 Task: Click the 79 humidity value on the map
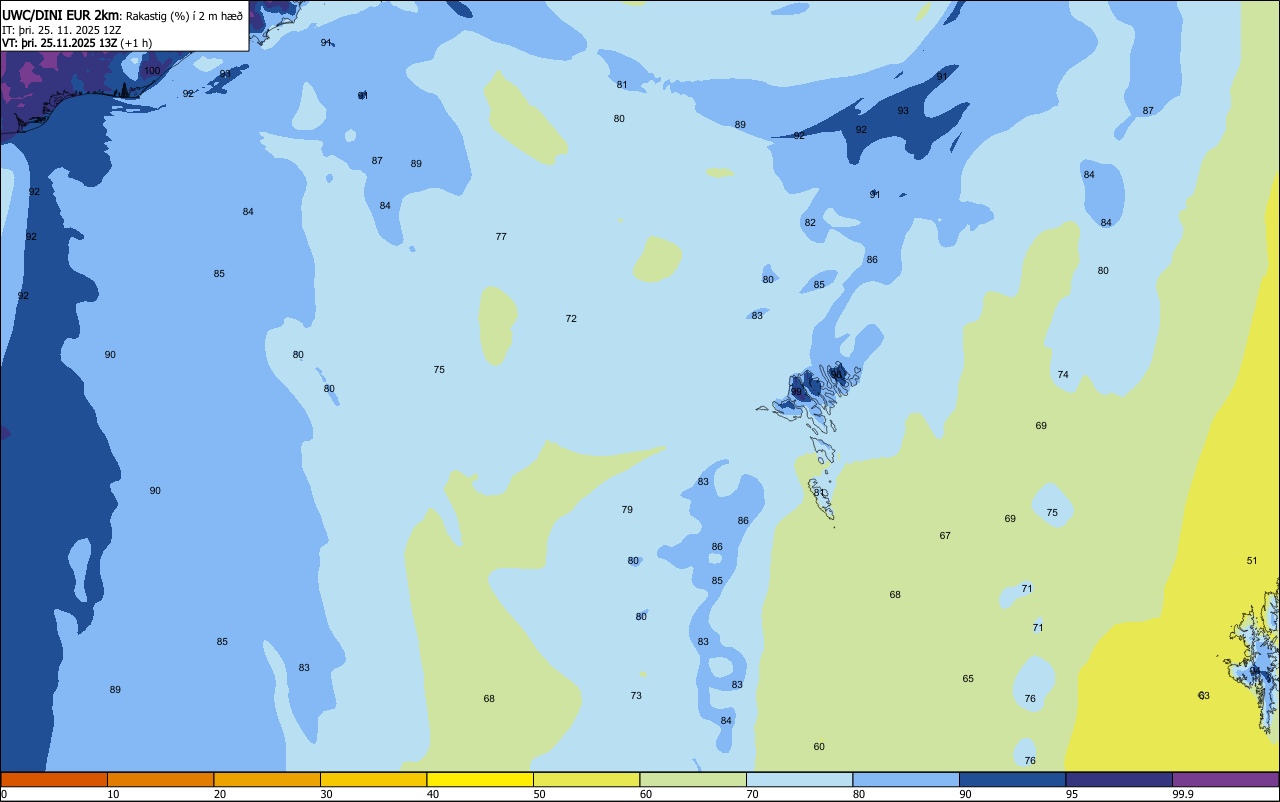(627, 510)
